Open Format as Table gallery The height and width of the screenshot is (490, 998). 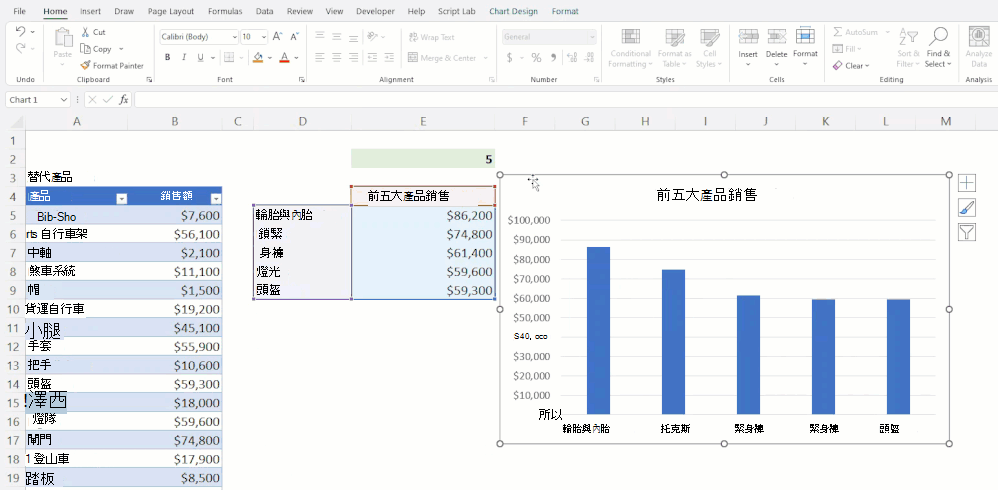pyautogui.click(x=674, y=48)
